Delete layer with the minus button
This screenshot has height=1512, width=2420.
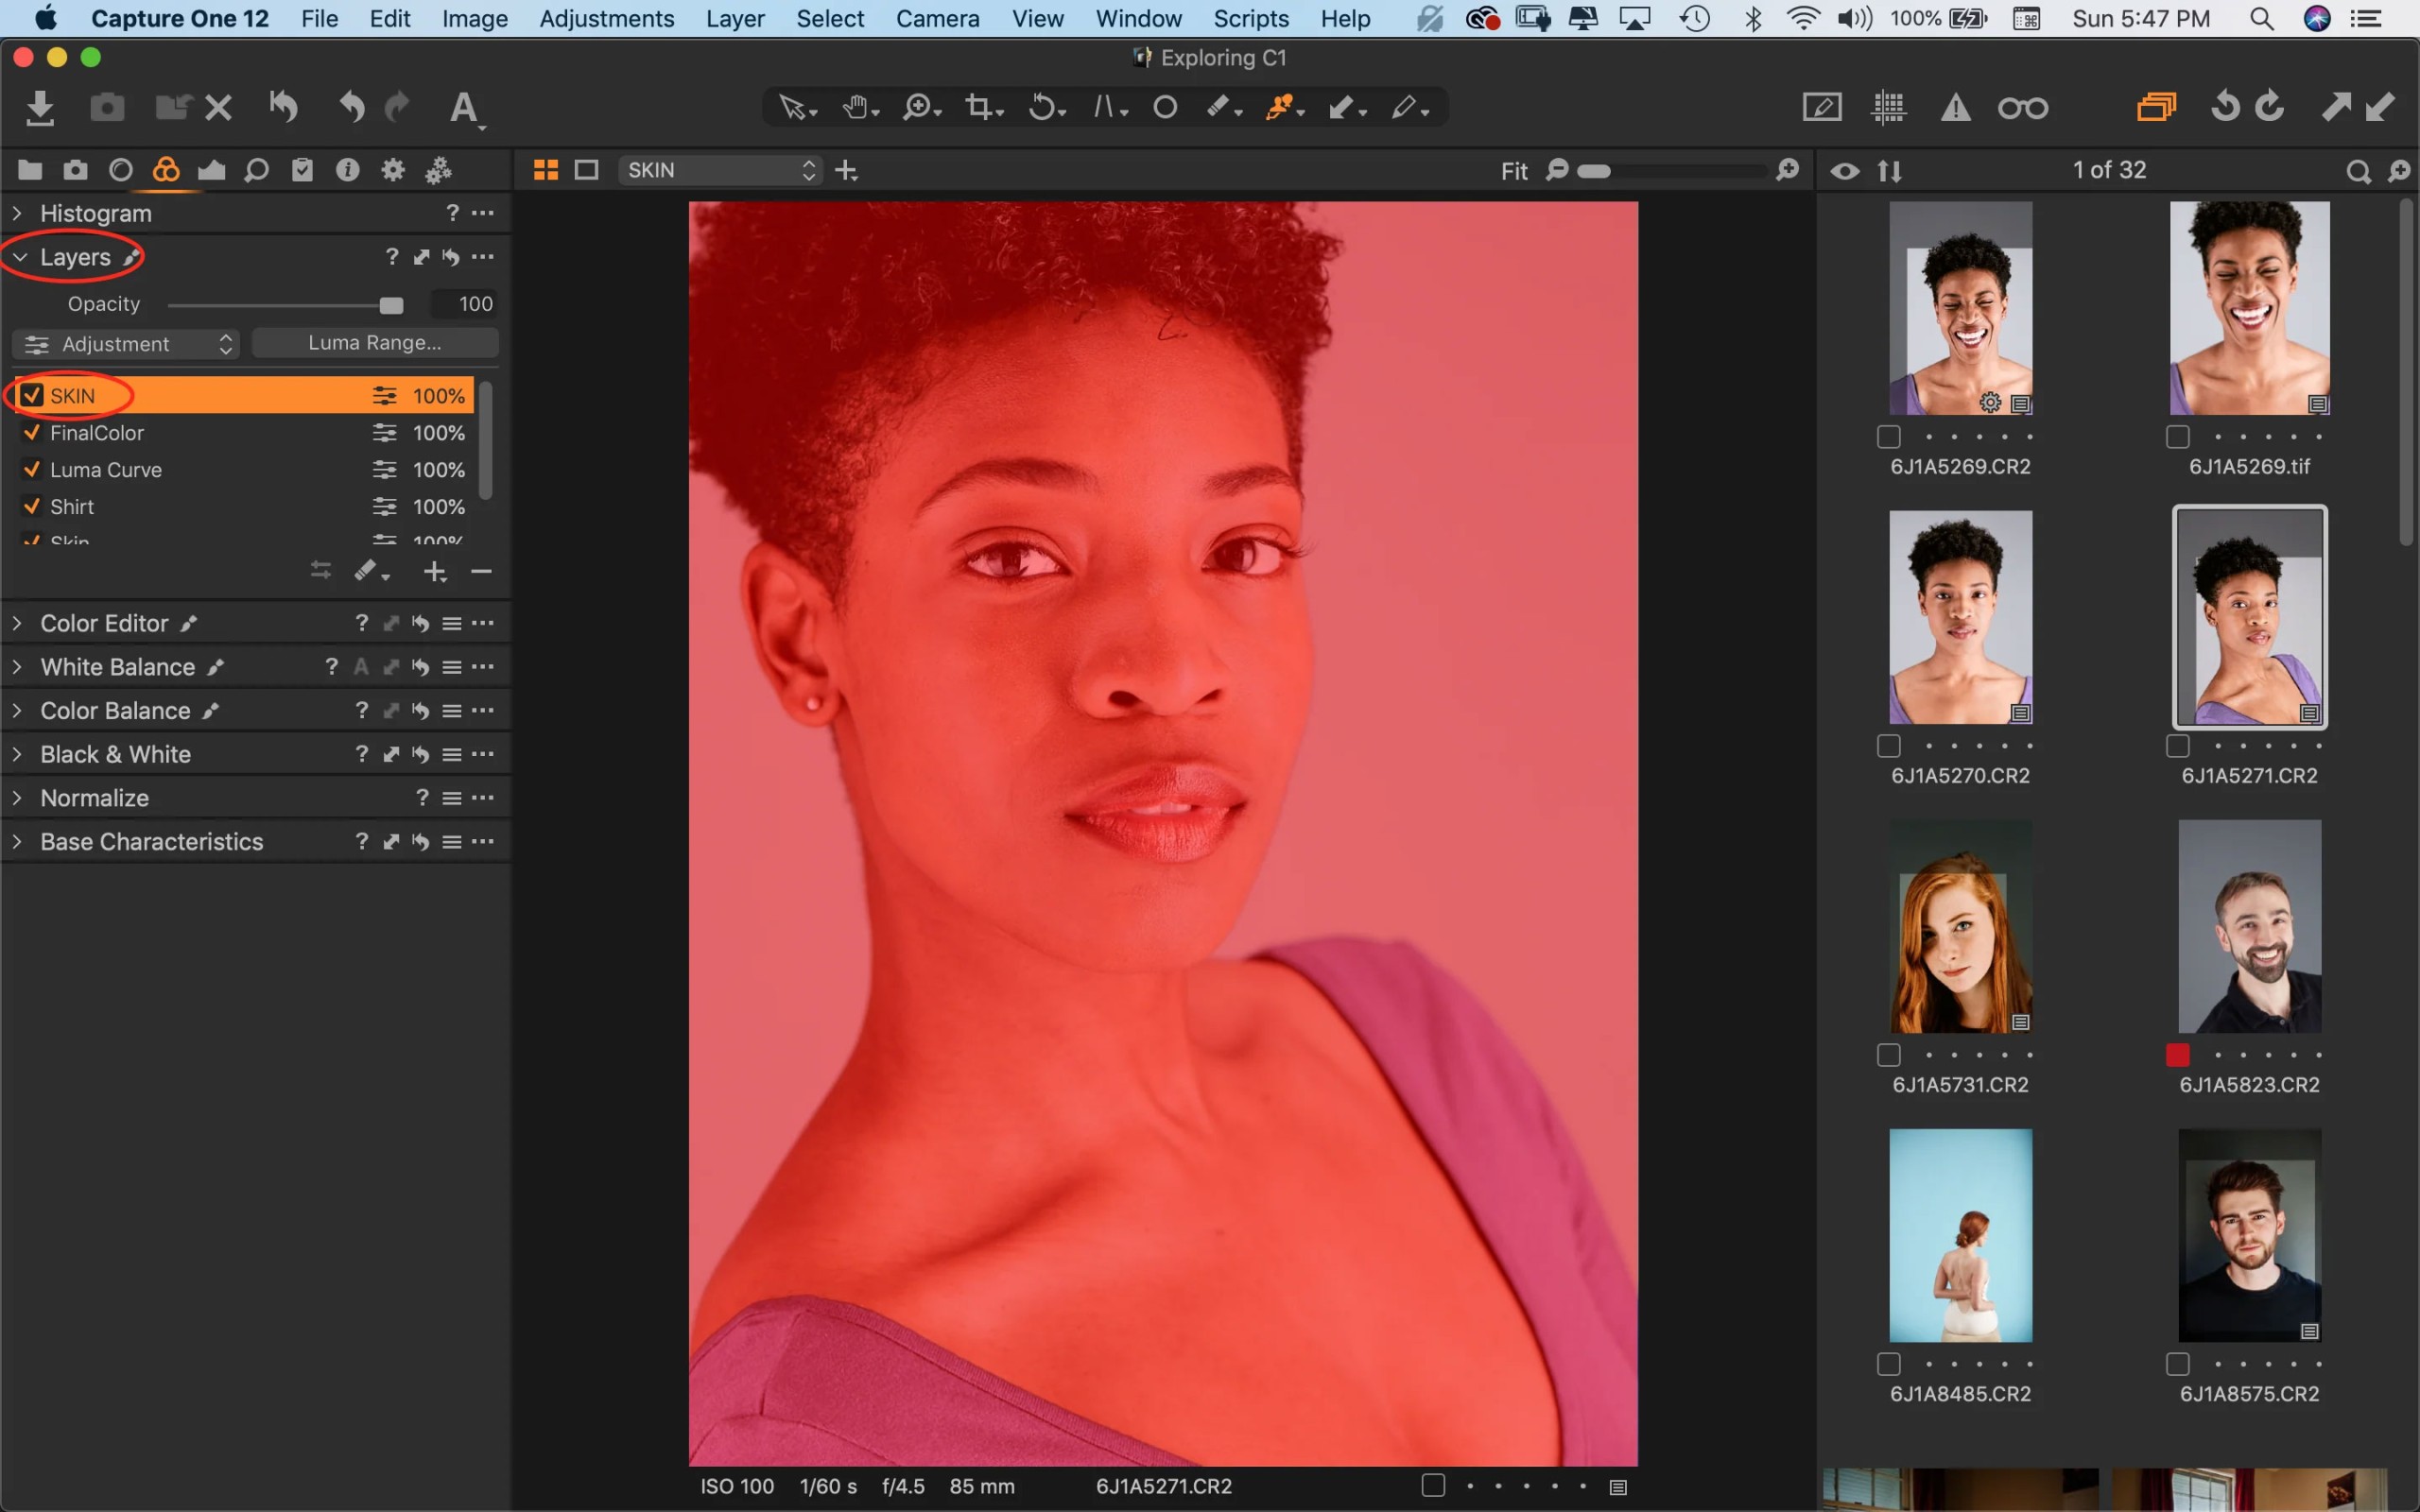[x=481, y=572]
